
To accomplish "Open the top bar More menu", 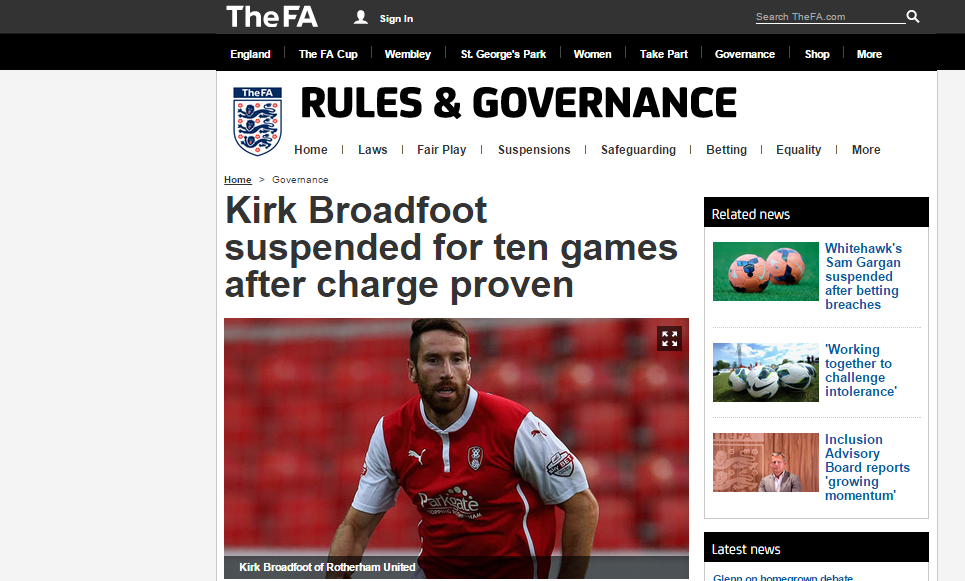I will coord(869,54).
